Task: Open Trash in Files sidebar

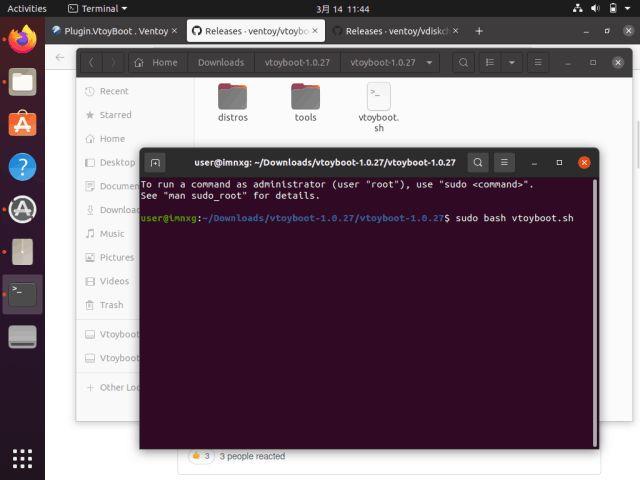Action: pos(104,305)
